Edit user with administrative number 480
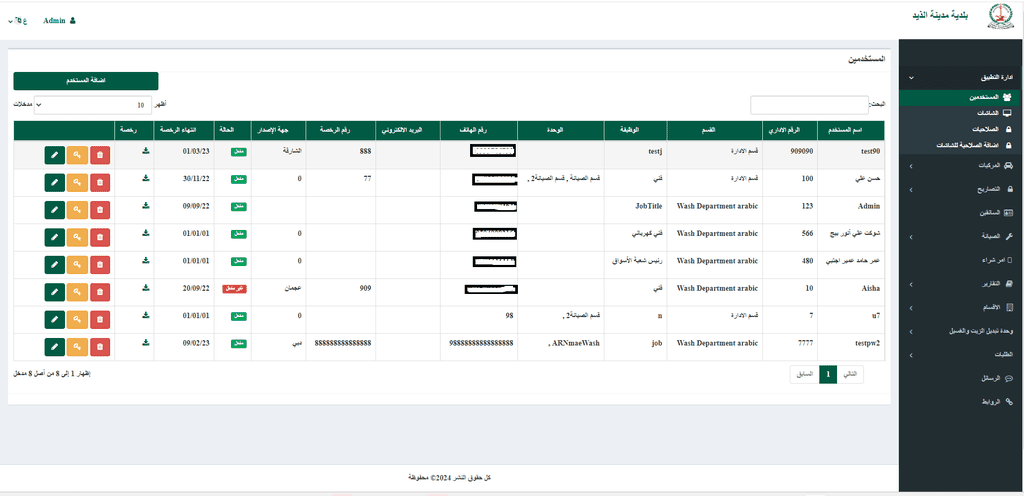This screenshot has width=1024, height=496. pos(55,265)
